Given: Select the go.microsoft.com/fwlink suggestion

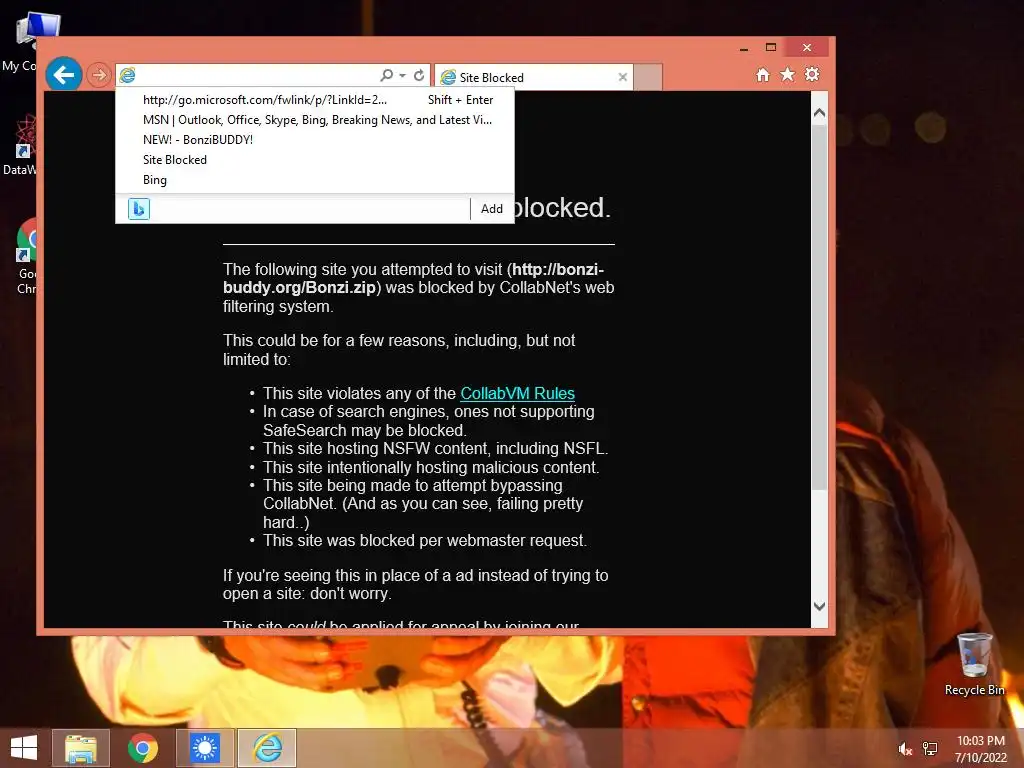Looking at the screenshot, I should pyautogui.click(x=315, y=100).
